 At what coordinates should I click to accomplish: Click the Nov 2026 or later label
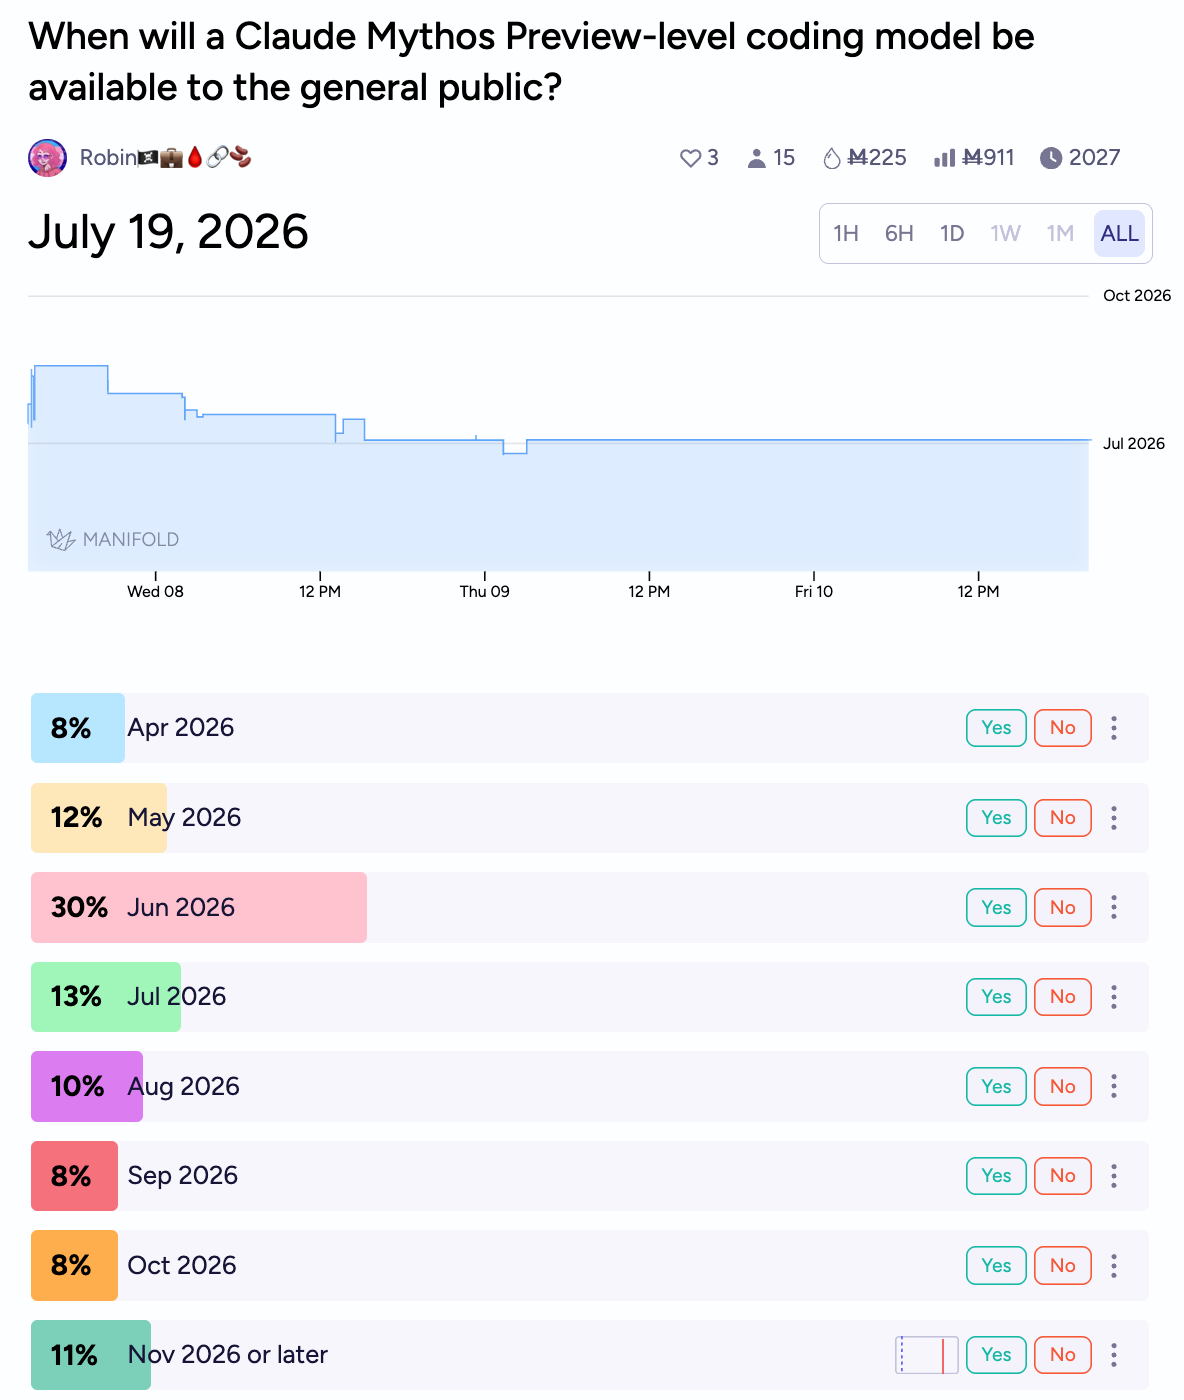[228, 1355]
